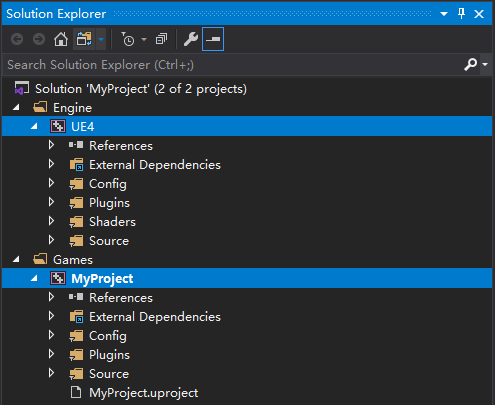The height and width of the screenshot is (405, 495).
Task: Click the Plugins folder icon under UE4
Action: click(76, 203)
